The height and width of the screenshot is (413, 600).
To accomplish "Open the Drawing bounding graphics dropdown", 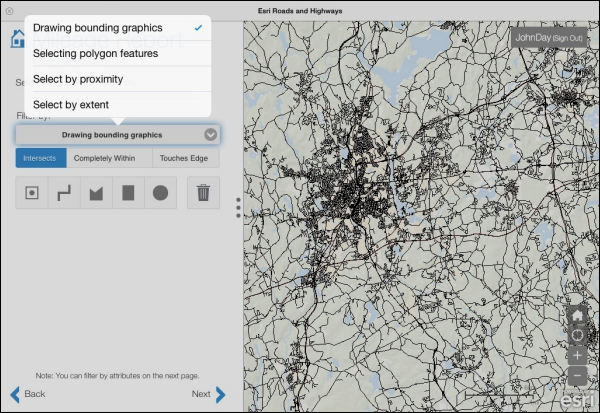I will [118, 134].
